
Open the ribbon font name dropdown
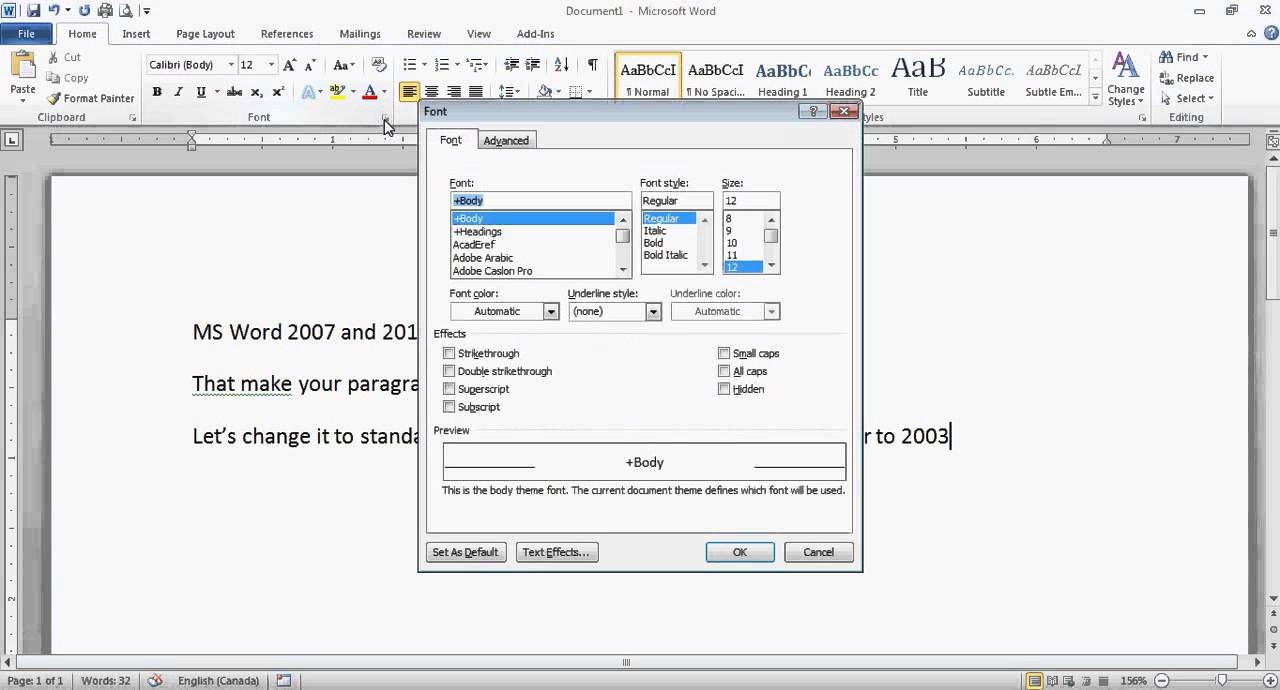pos(231,65)
